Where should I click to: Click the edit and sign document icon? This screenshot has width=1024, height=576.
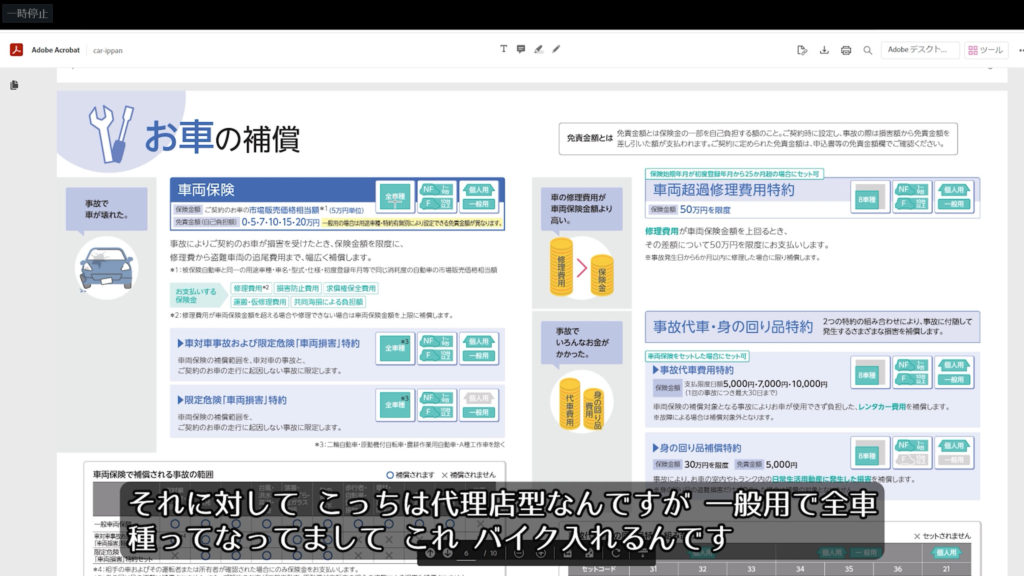tap(802, 50)
